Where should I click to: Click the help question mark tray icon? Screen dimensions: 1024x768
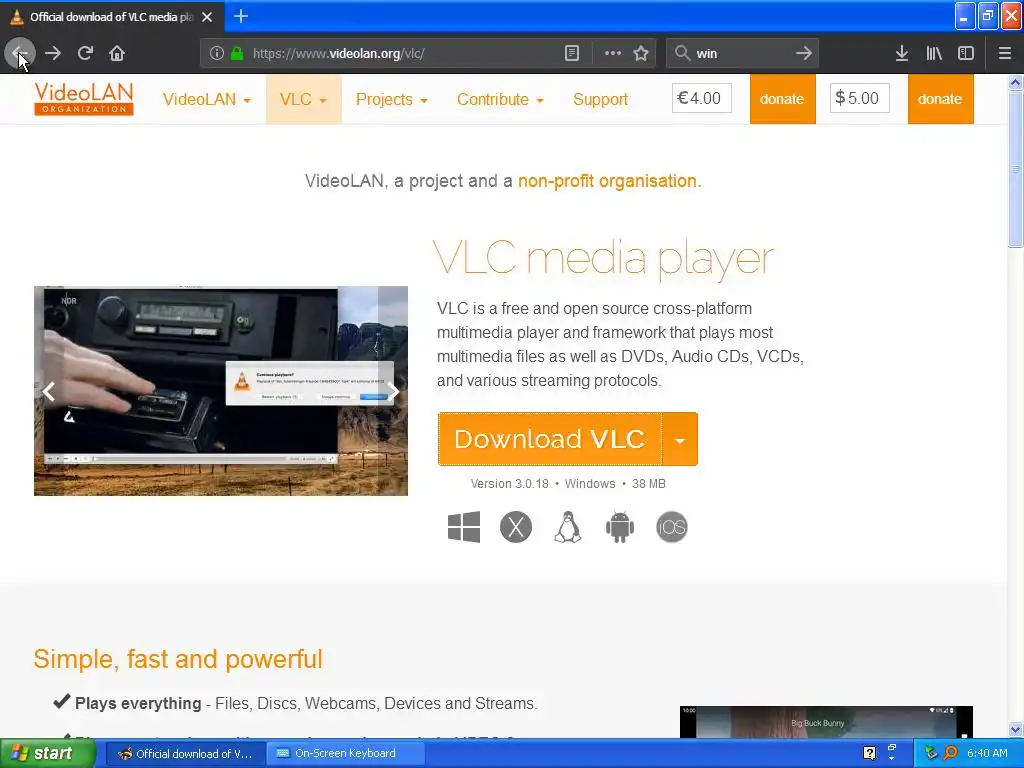pos(869,753)
